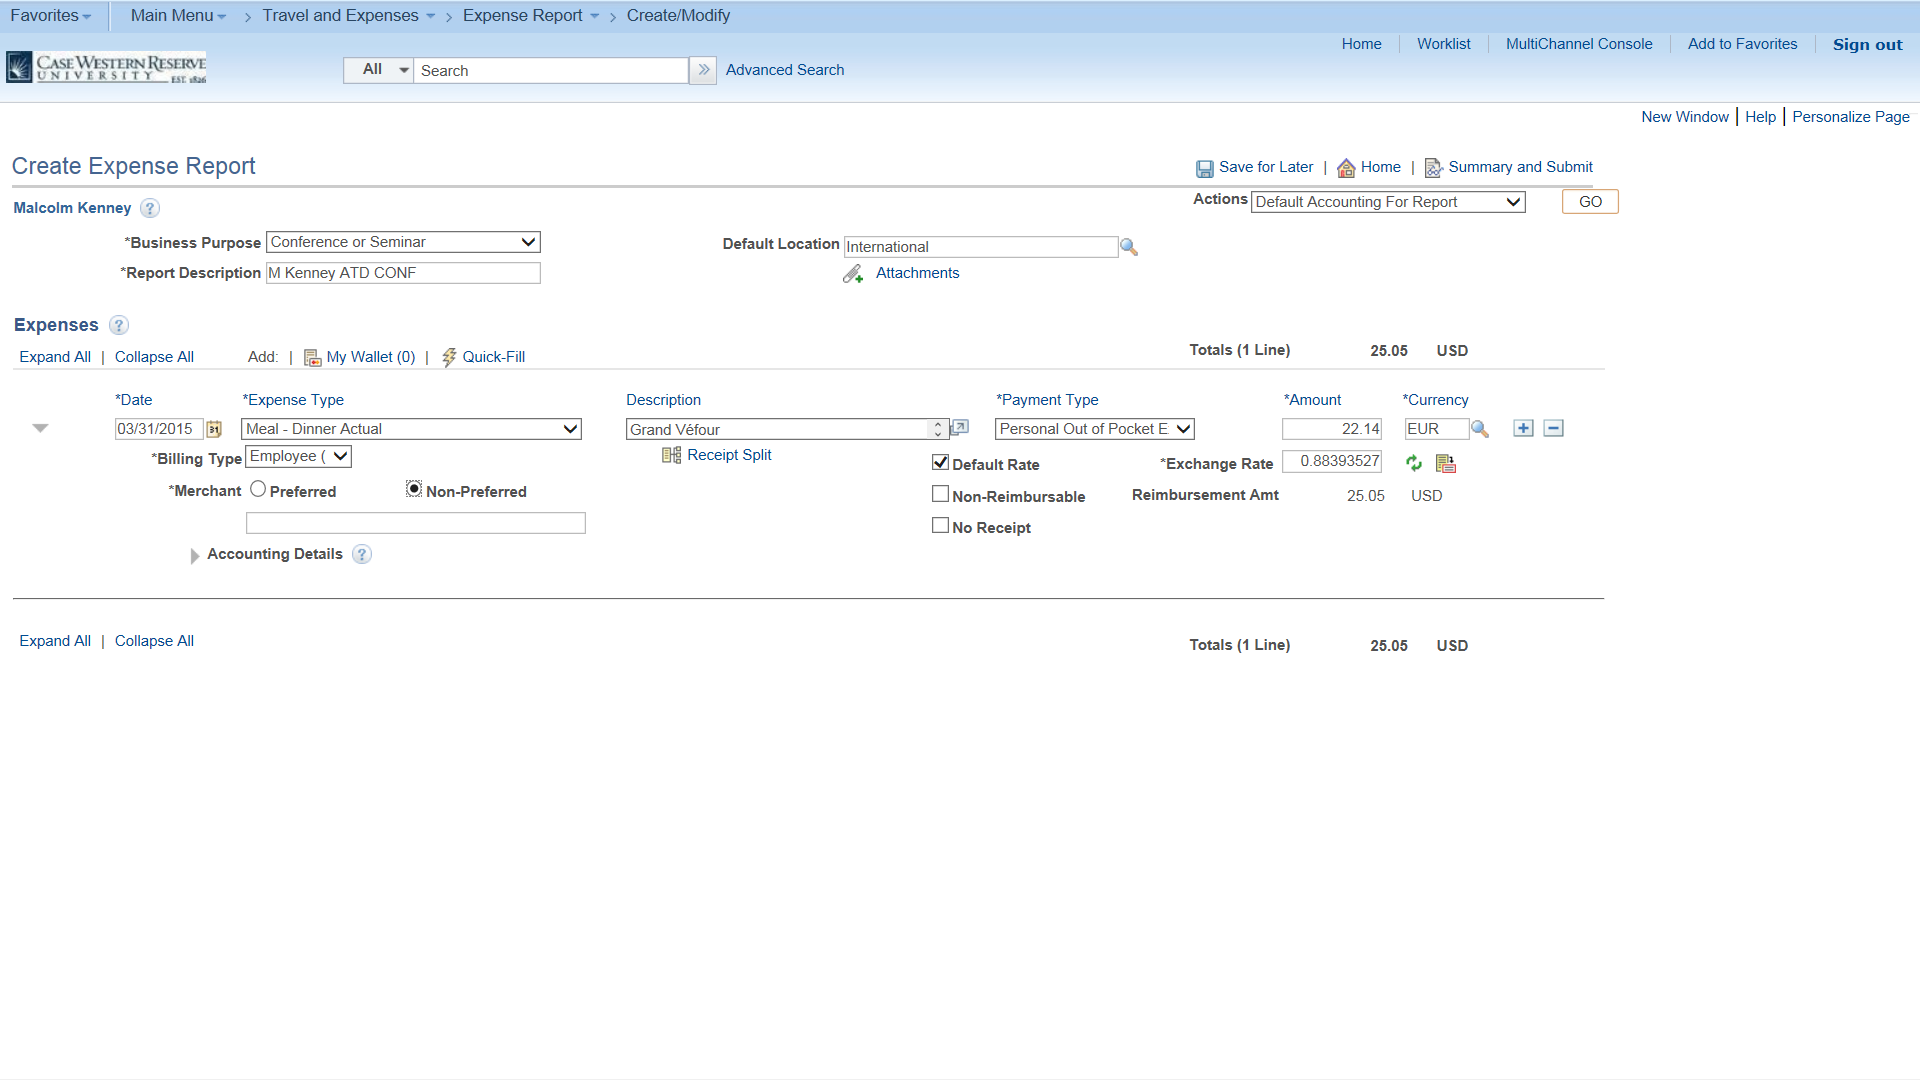Collapse the expense line arrow
Viewport: 1920px width, 1080px height.
[x=40, y=428]
